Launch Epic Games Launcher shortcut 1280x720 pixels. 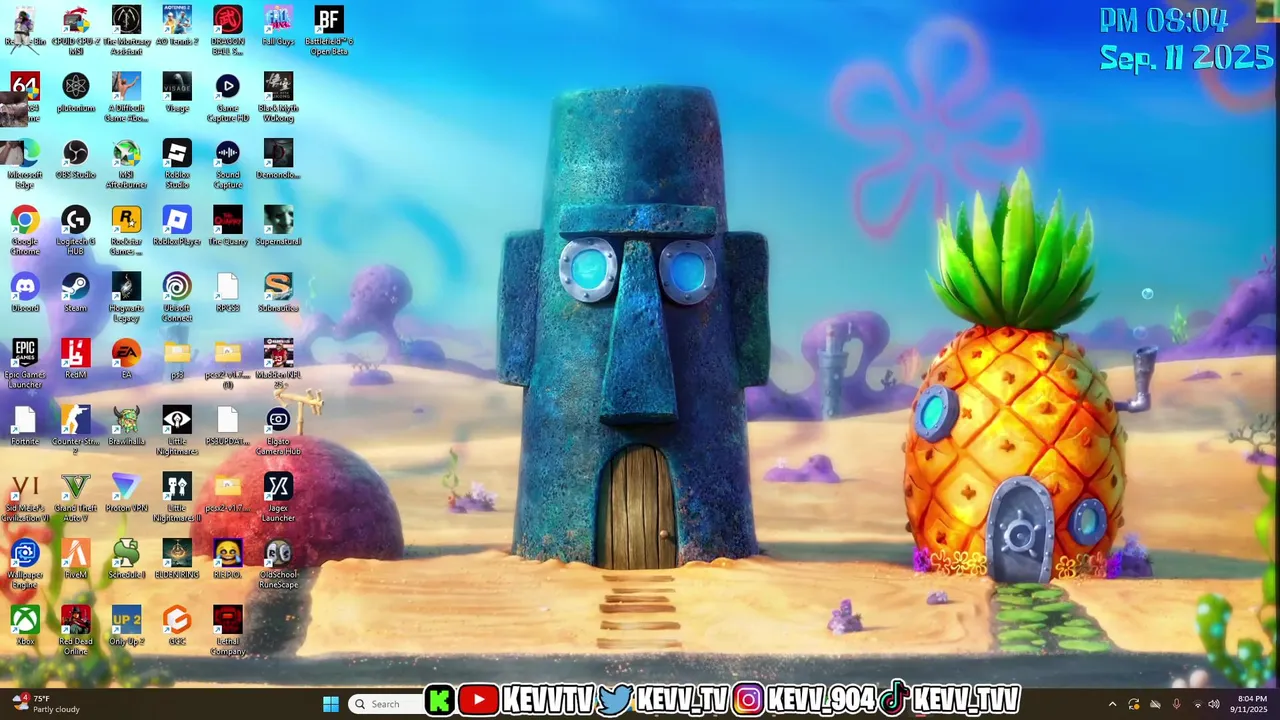pyautogui.click(x=25, y=364)
